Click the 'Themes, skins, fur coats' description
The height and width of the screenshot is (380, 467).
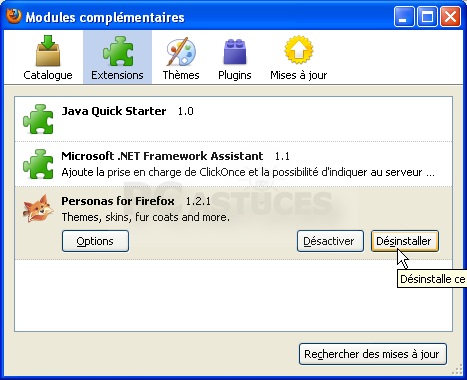pyautogui.click(x=146, y=217)
